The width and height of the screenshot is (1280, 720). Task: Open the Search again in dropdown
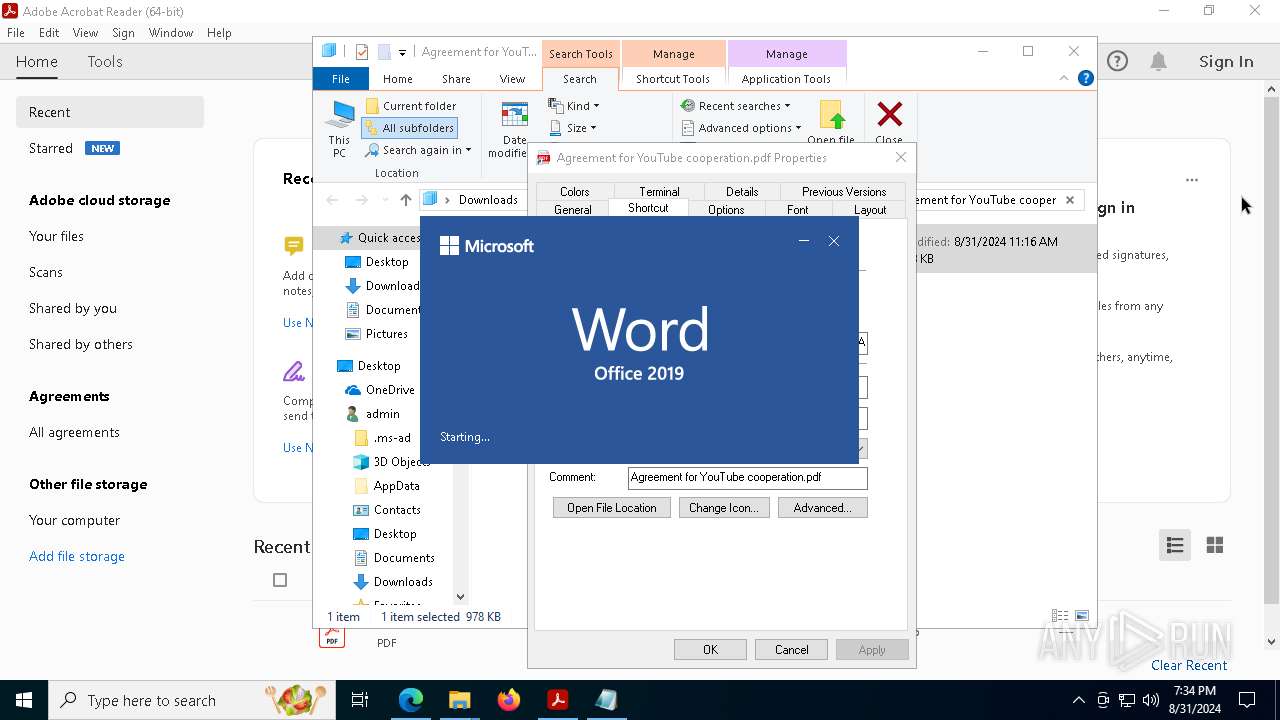(418, 150)
